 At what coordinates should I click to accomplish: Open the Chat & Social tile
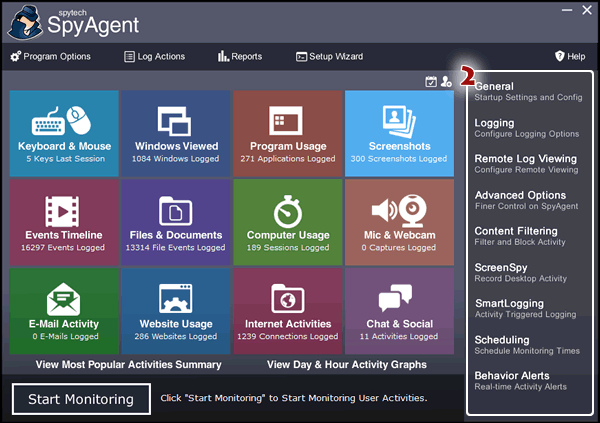coord(399,310)
